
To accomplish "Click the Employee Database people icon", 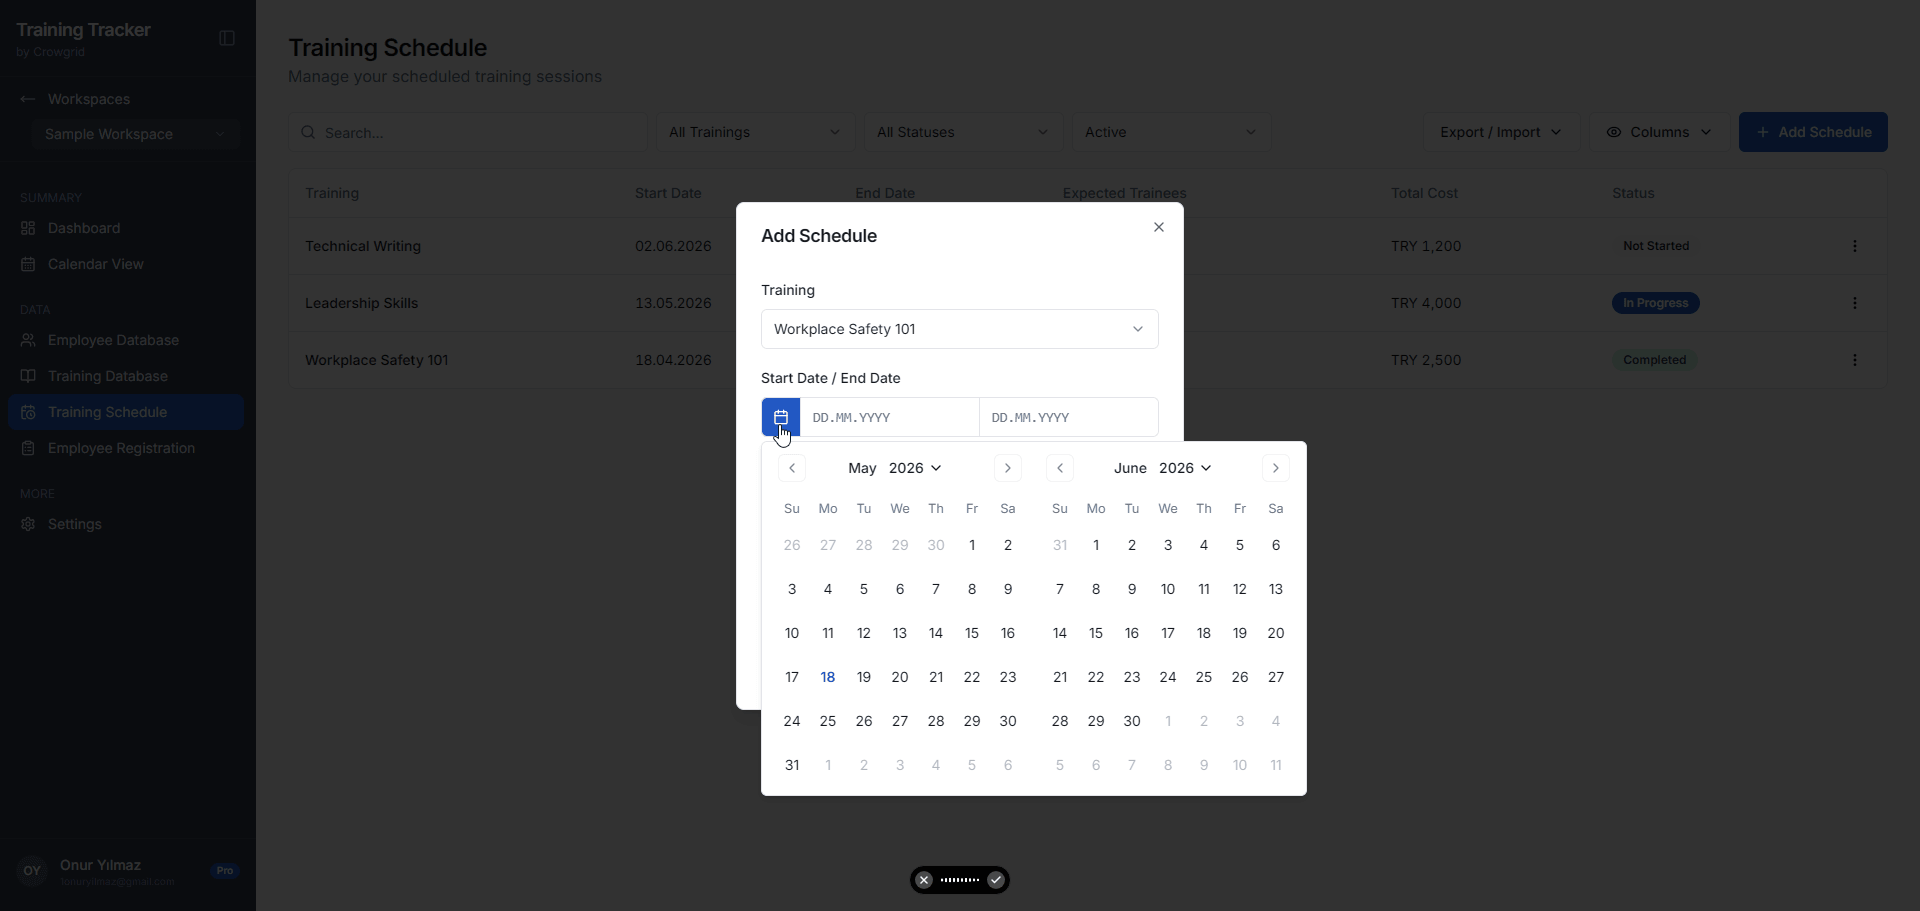I will [28, 340].
